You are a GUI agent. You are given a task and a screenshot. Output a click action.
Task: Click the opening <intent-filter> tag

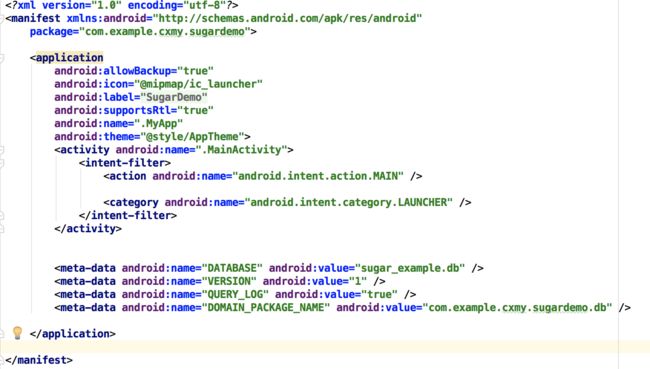pos(125,163)
